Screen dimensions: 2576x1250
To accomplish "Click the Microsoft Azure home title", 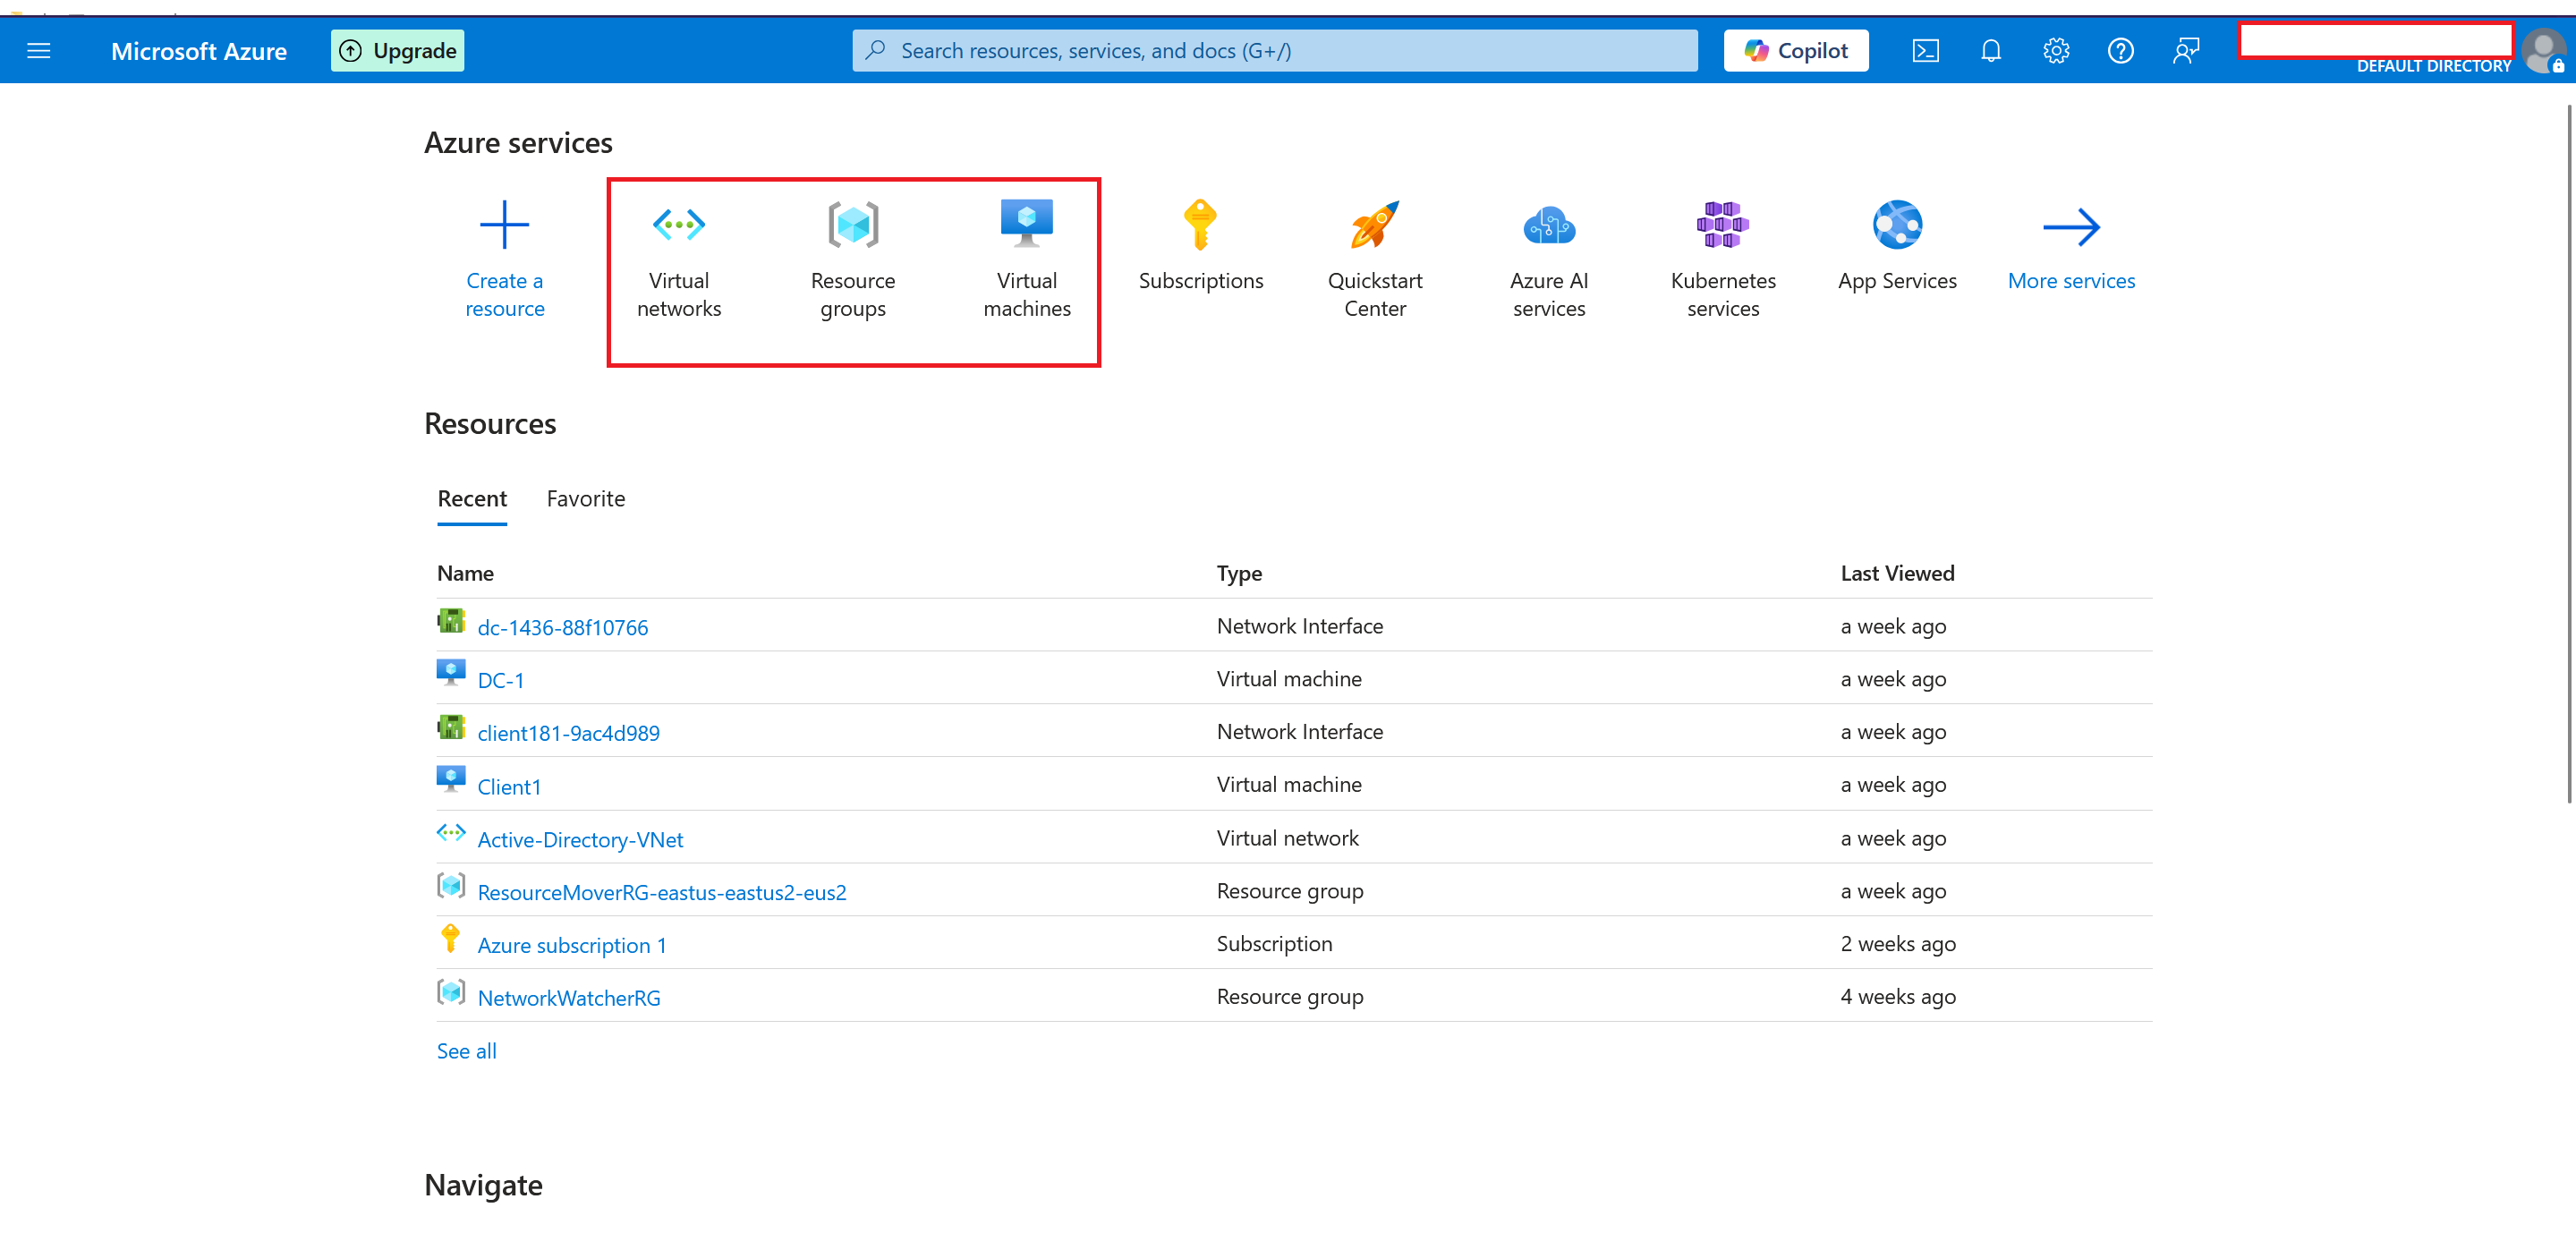I will (x=198, y=51).
